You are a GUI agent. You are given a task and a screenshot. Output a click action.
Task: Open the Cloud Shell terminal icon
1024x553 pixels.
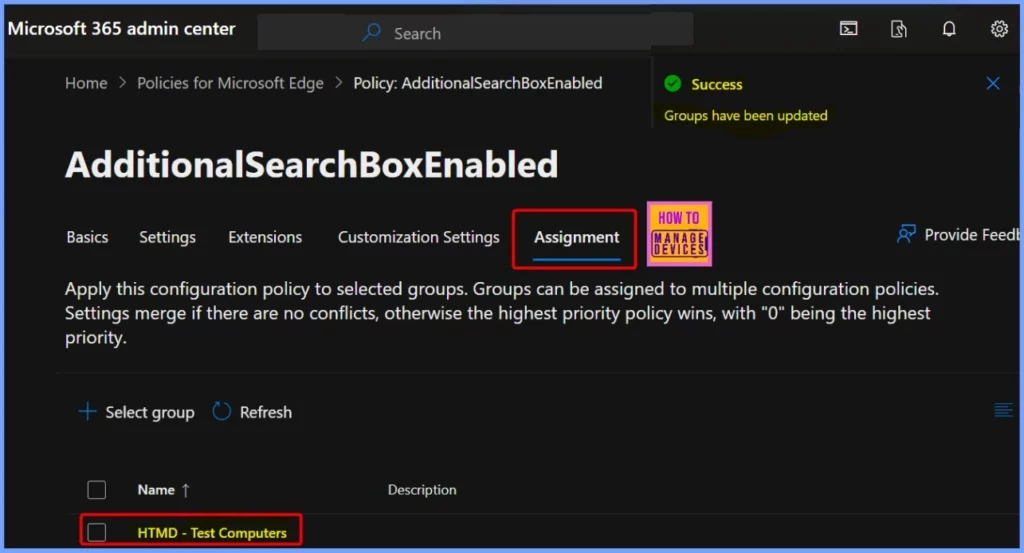(x=848, y=29)
